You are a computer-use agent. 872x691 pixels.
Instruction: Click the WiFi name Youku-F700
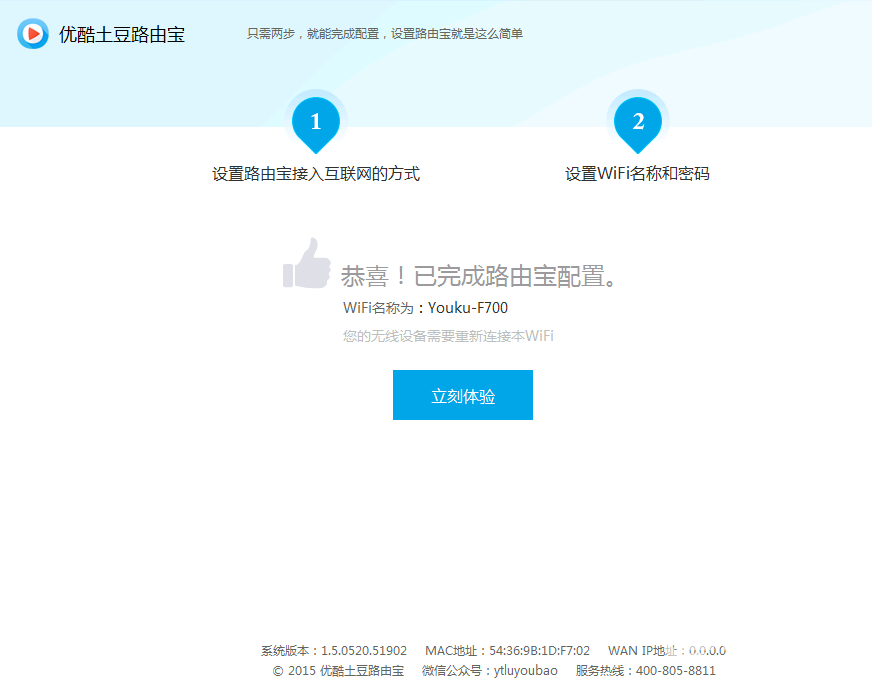468,308
